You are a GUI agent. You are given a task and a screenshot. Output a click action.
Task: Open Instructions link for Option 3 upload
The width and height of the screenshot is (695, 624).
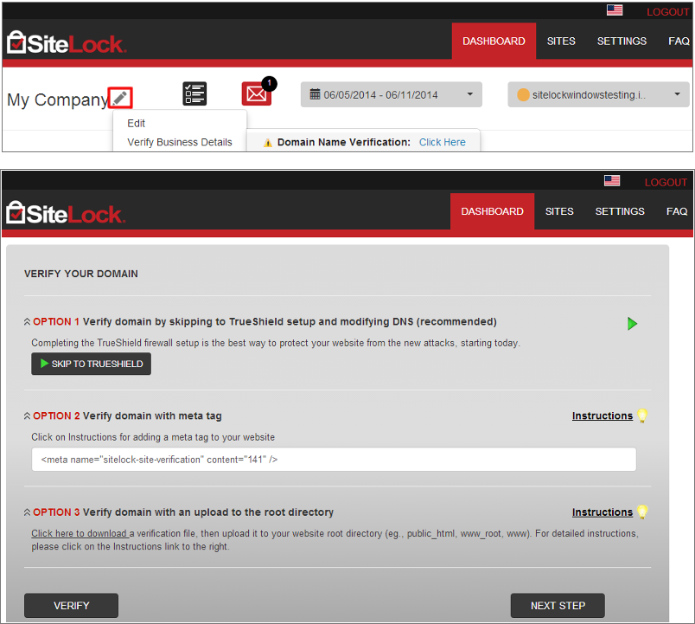pos(602,512)
